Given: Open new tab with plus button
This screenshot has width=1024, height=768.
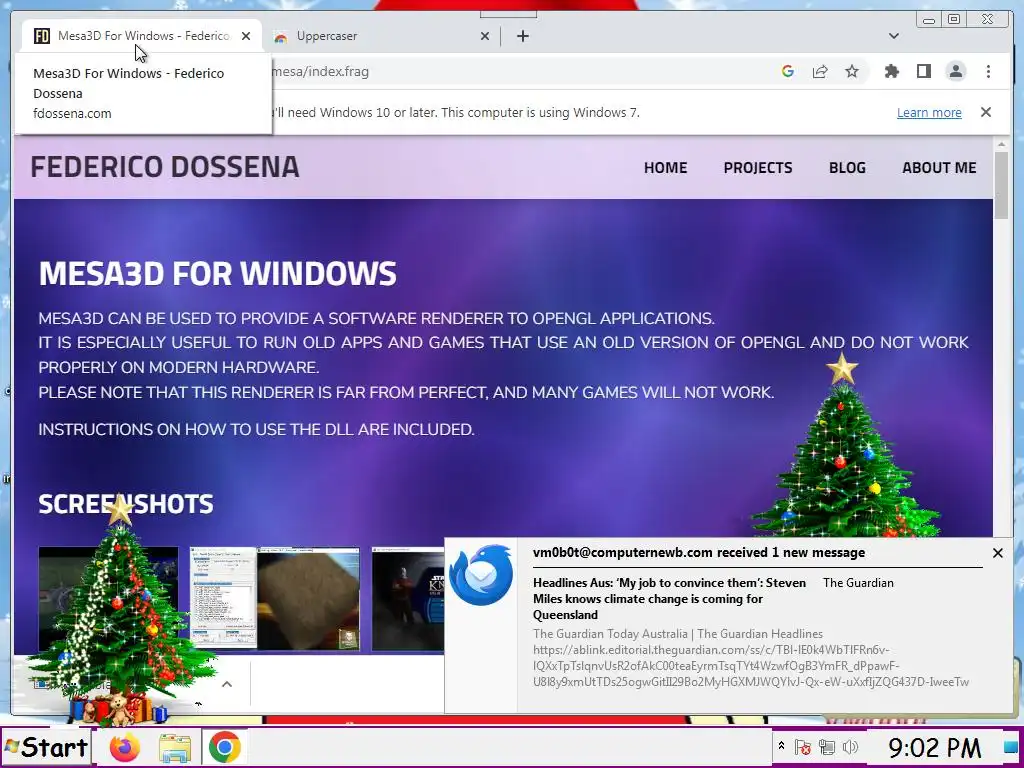Looking at the screenshot, I should click(x=522, y=36).
